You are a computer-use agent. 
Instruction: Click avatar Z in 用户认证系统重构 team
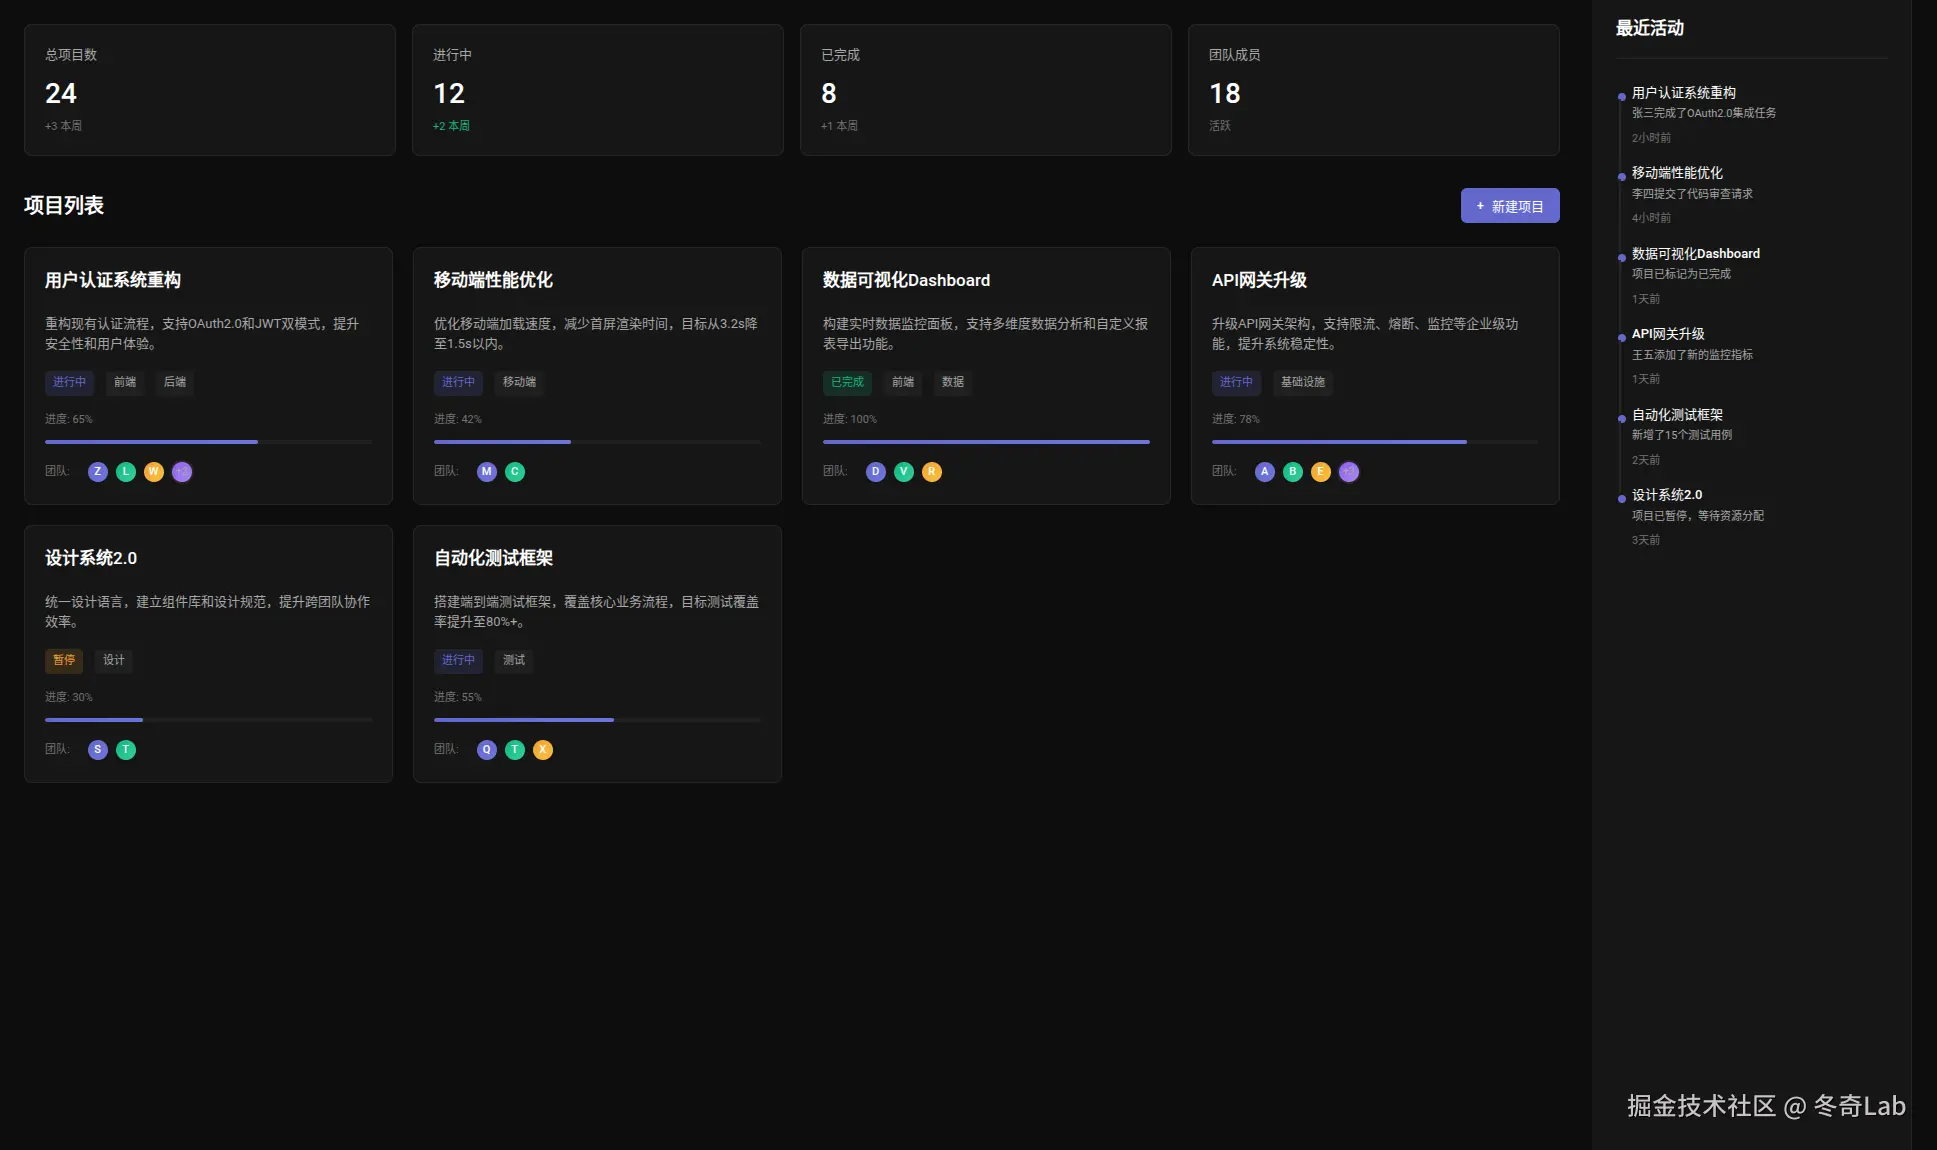[97, 471]
